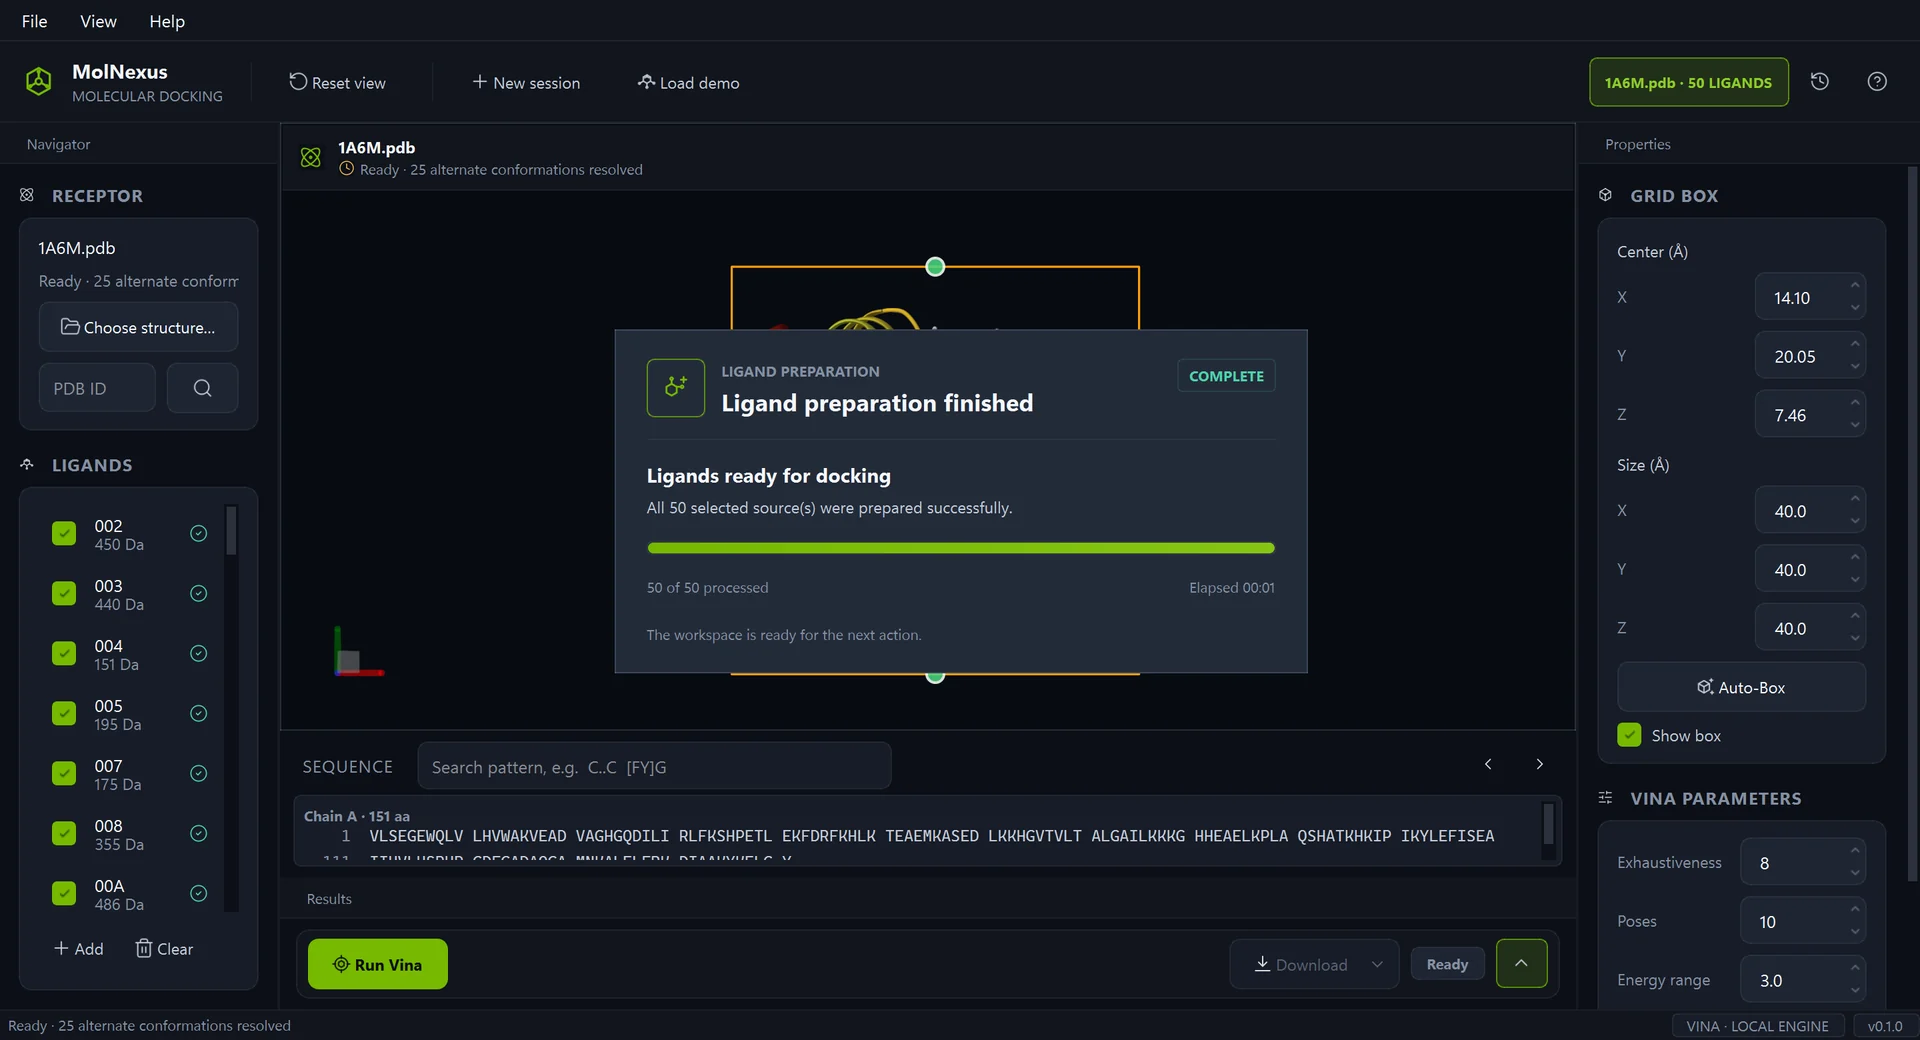Viewport: 1920px width, 1040px height.
Task: Open help via question mark icon
Action: click(x=1877, y=82)
